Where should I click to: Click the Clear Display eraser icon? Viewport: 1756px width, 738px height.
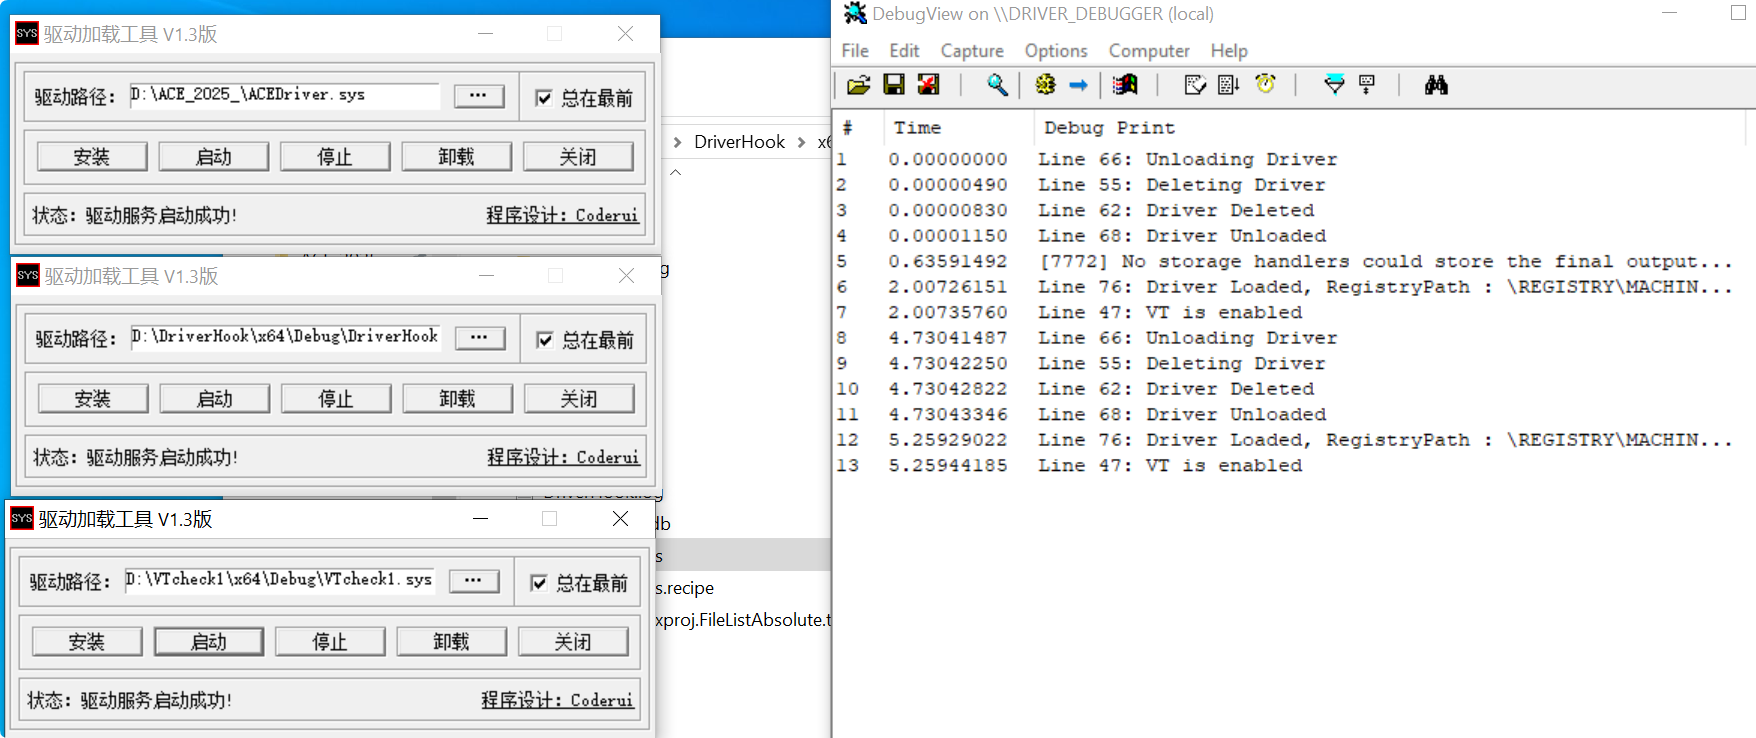[1195, 85]
